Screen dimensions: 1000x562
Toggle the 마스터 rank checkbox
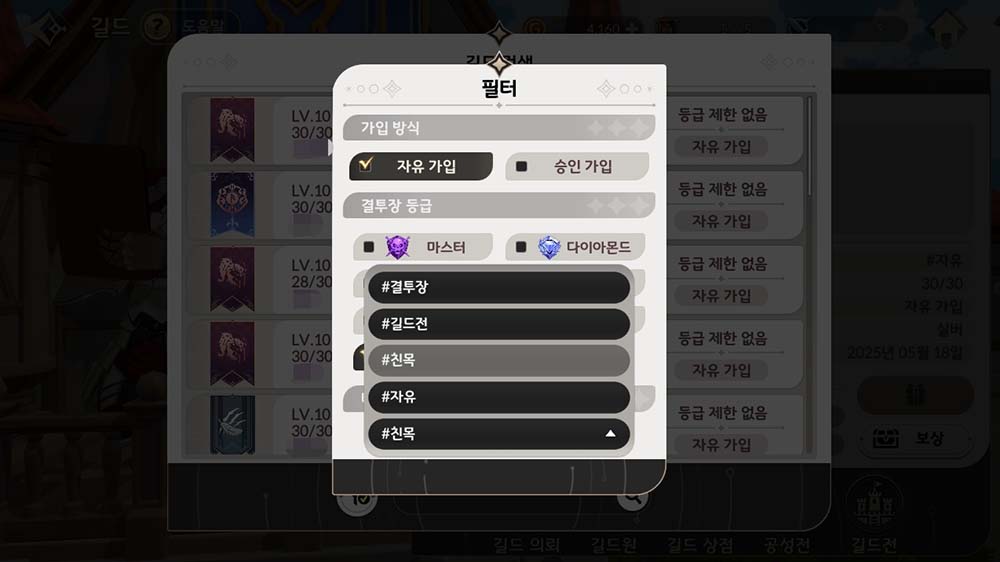point(369,247)
